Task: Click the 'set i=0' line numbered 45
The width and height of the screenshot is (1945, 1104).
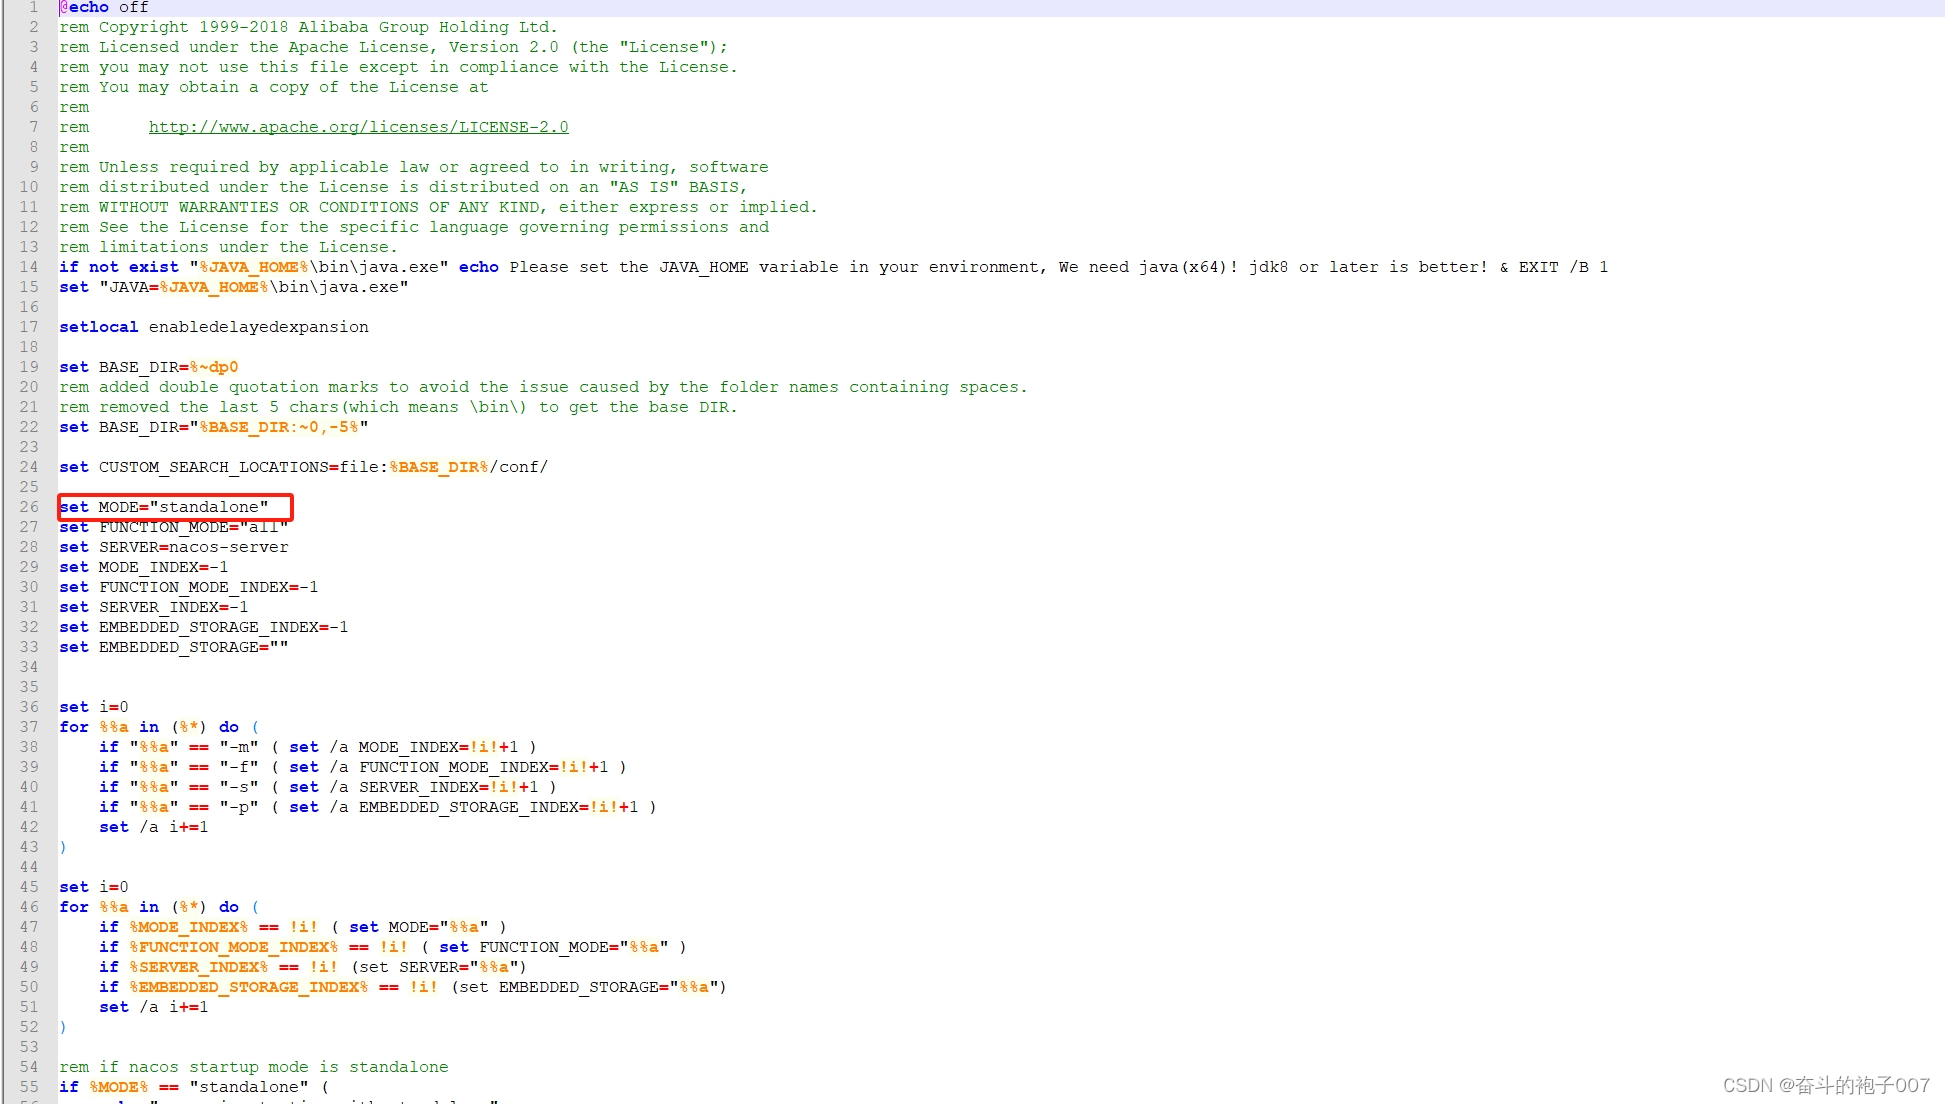Action: click(x=93, y=887)
